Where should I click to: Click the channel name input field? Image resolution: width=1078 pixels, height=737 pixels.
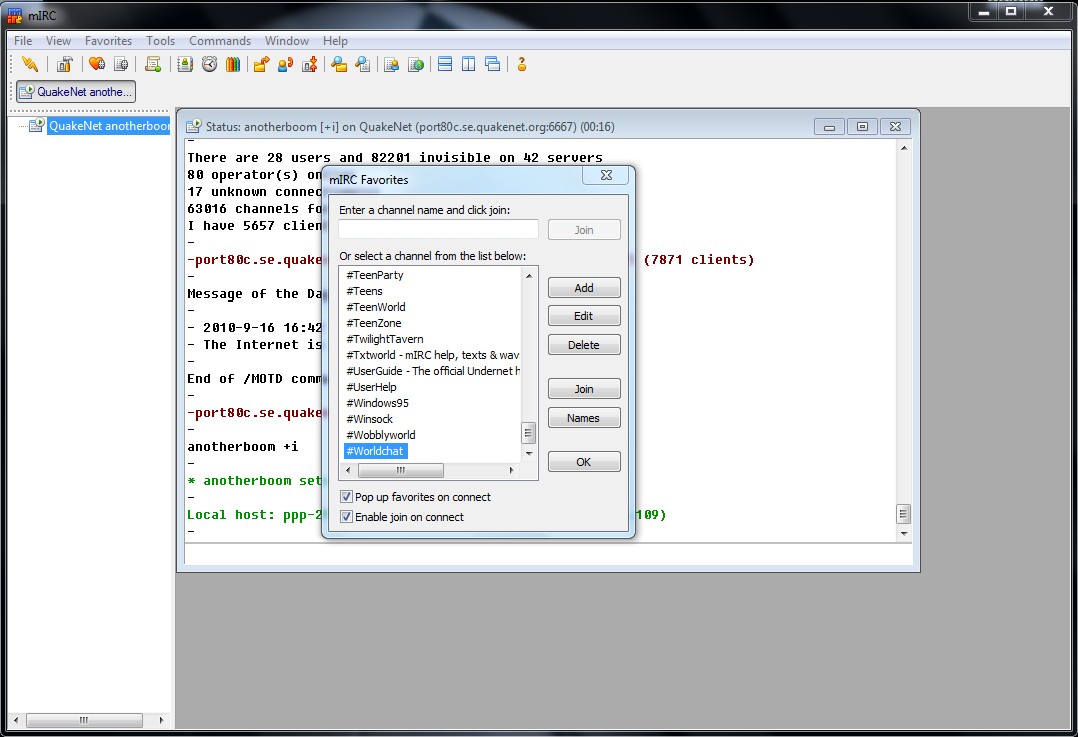(x=438, y=230)
